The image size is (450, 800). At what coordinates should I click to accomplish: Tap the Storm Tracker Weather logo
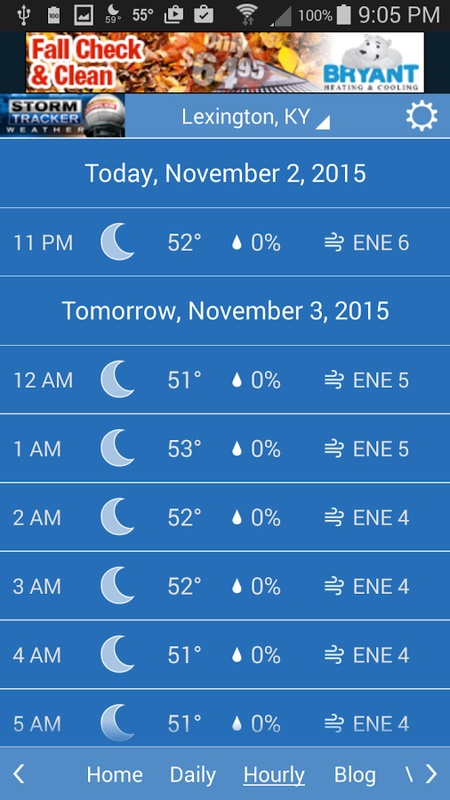(x=62, y=116)
